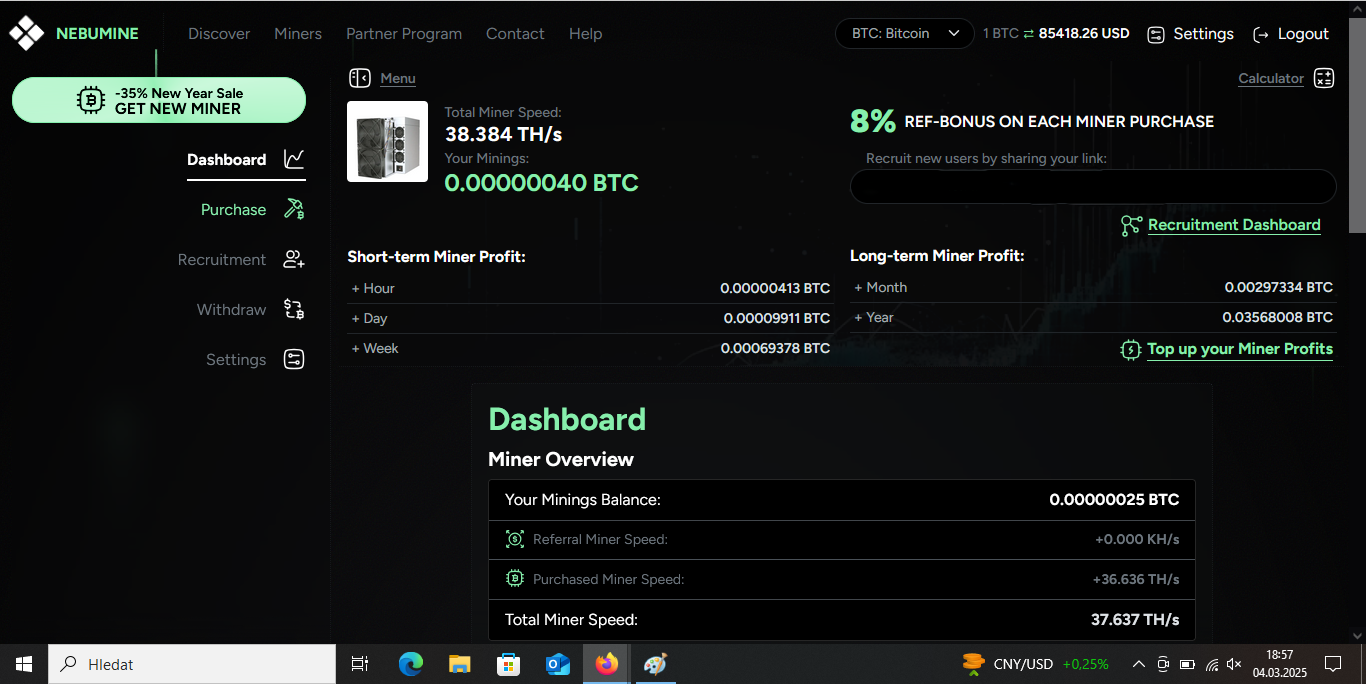This screenshot has width=1366, height=684.
Task: Click the Nebumine logo icon
Action: point(27,34)
